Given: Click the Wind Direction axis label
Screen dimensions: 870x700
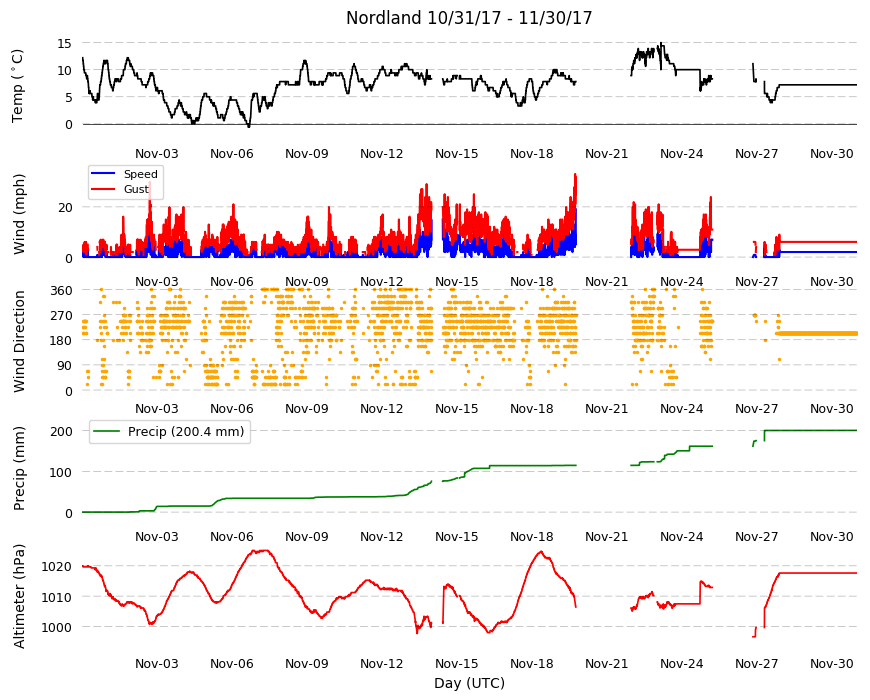Looking at the screenshot, I should click(19, 341).
